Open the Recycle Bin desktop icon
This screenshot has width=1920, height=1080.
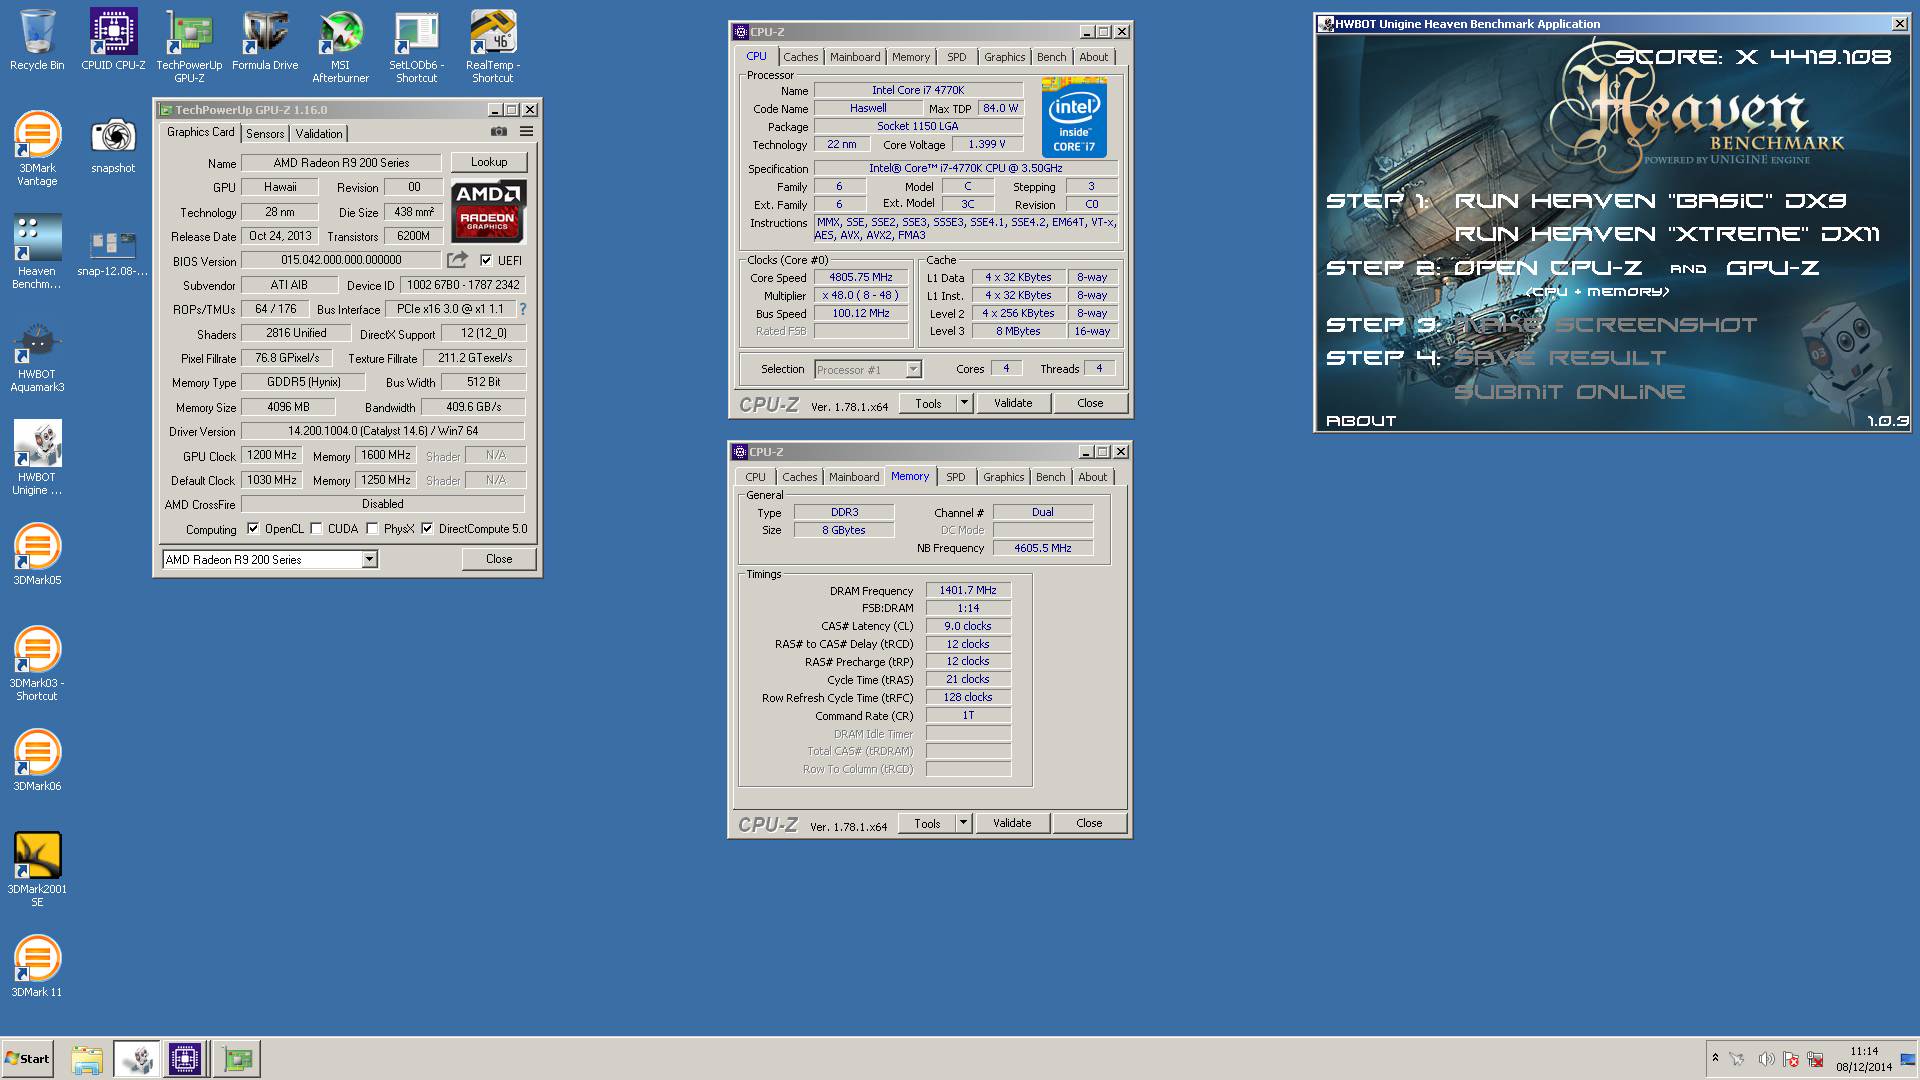click(x=37, y=40)
